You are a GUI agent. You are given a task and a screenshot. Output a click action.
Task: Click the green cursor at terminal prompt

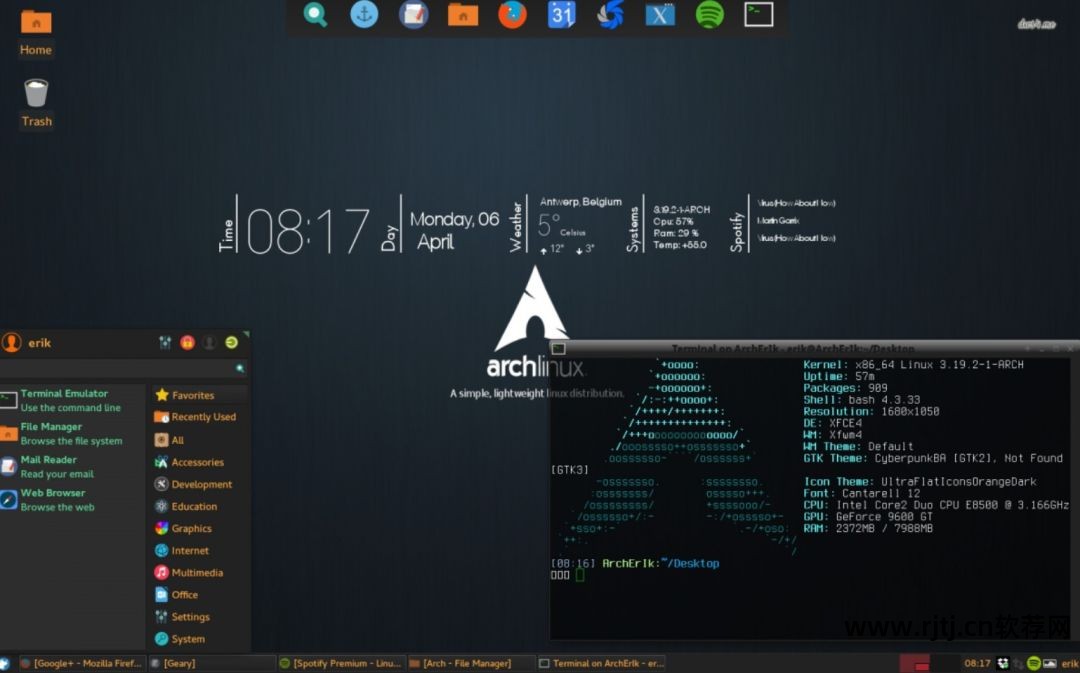point(579,575)
